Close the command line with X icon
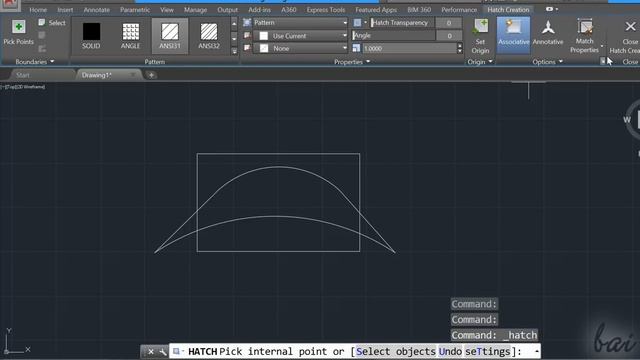The height and width of the screenshot is (360, 640). pyautogui.click(x=151, y=351)
